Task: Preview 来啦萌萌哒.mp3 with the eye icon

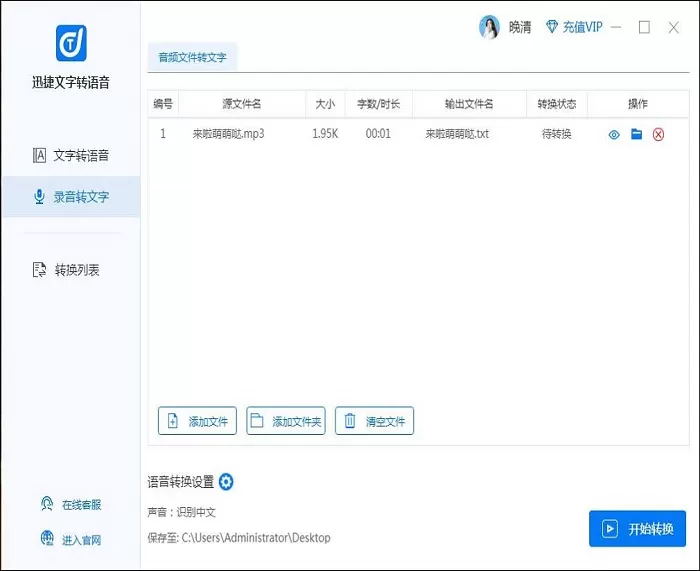Action: (614, 134)
